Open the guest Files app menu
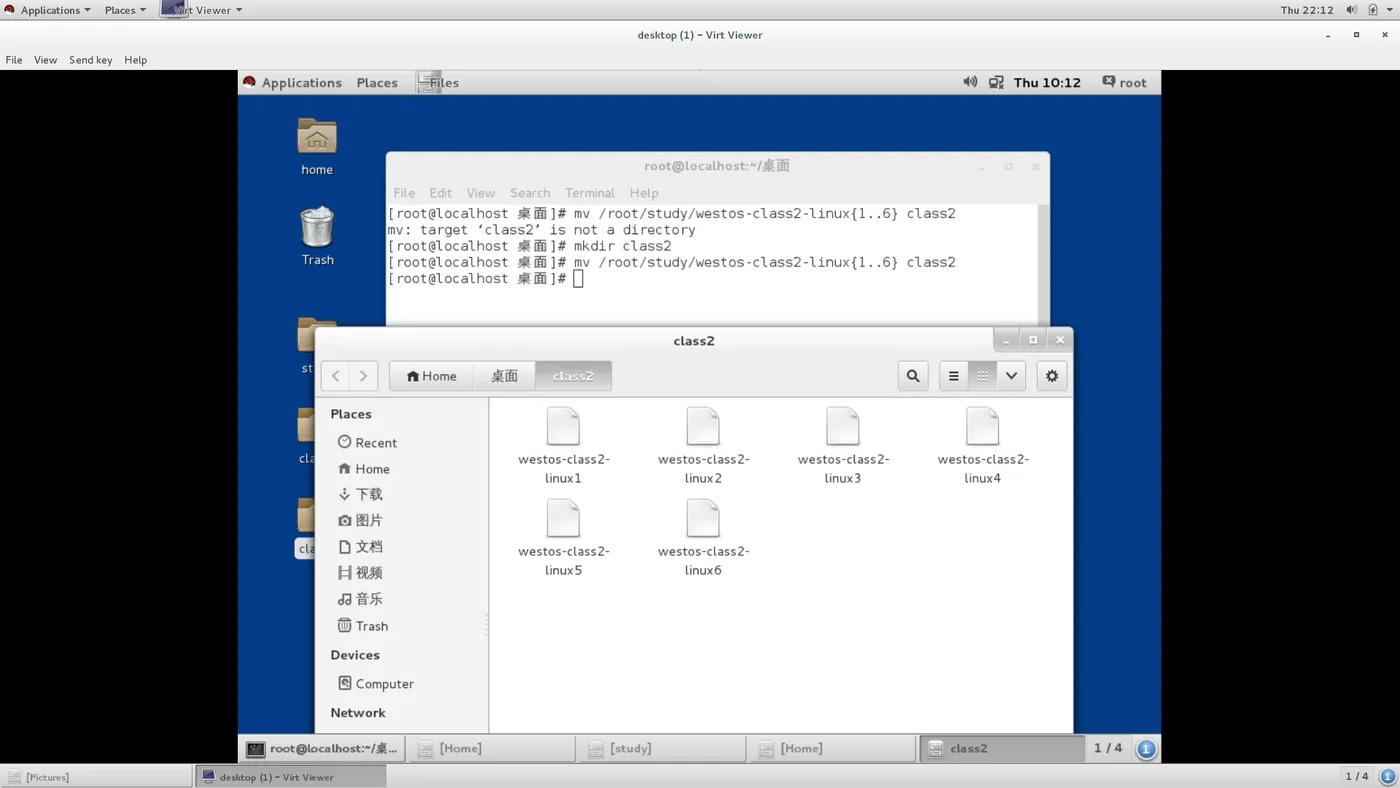This screenshot has width=1400, height=788. [x=438, y=83]
